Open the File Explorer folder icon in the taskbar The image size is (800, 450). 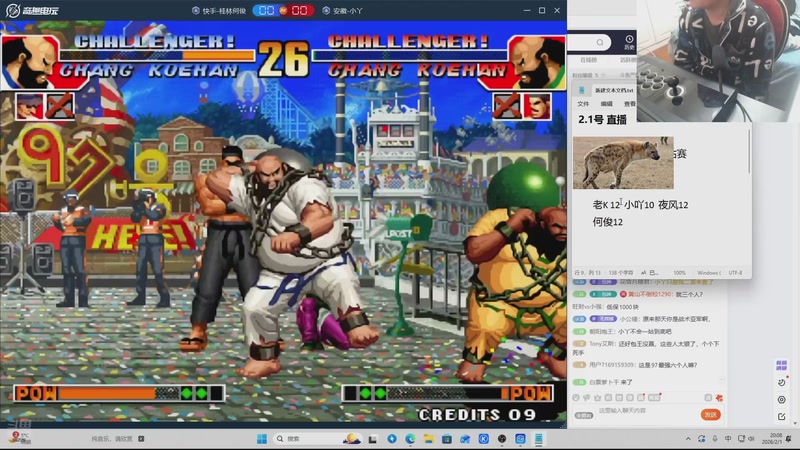click(x=429, y=439)
